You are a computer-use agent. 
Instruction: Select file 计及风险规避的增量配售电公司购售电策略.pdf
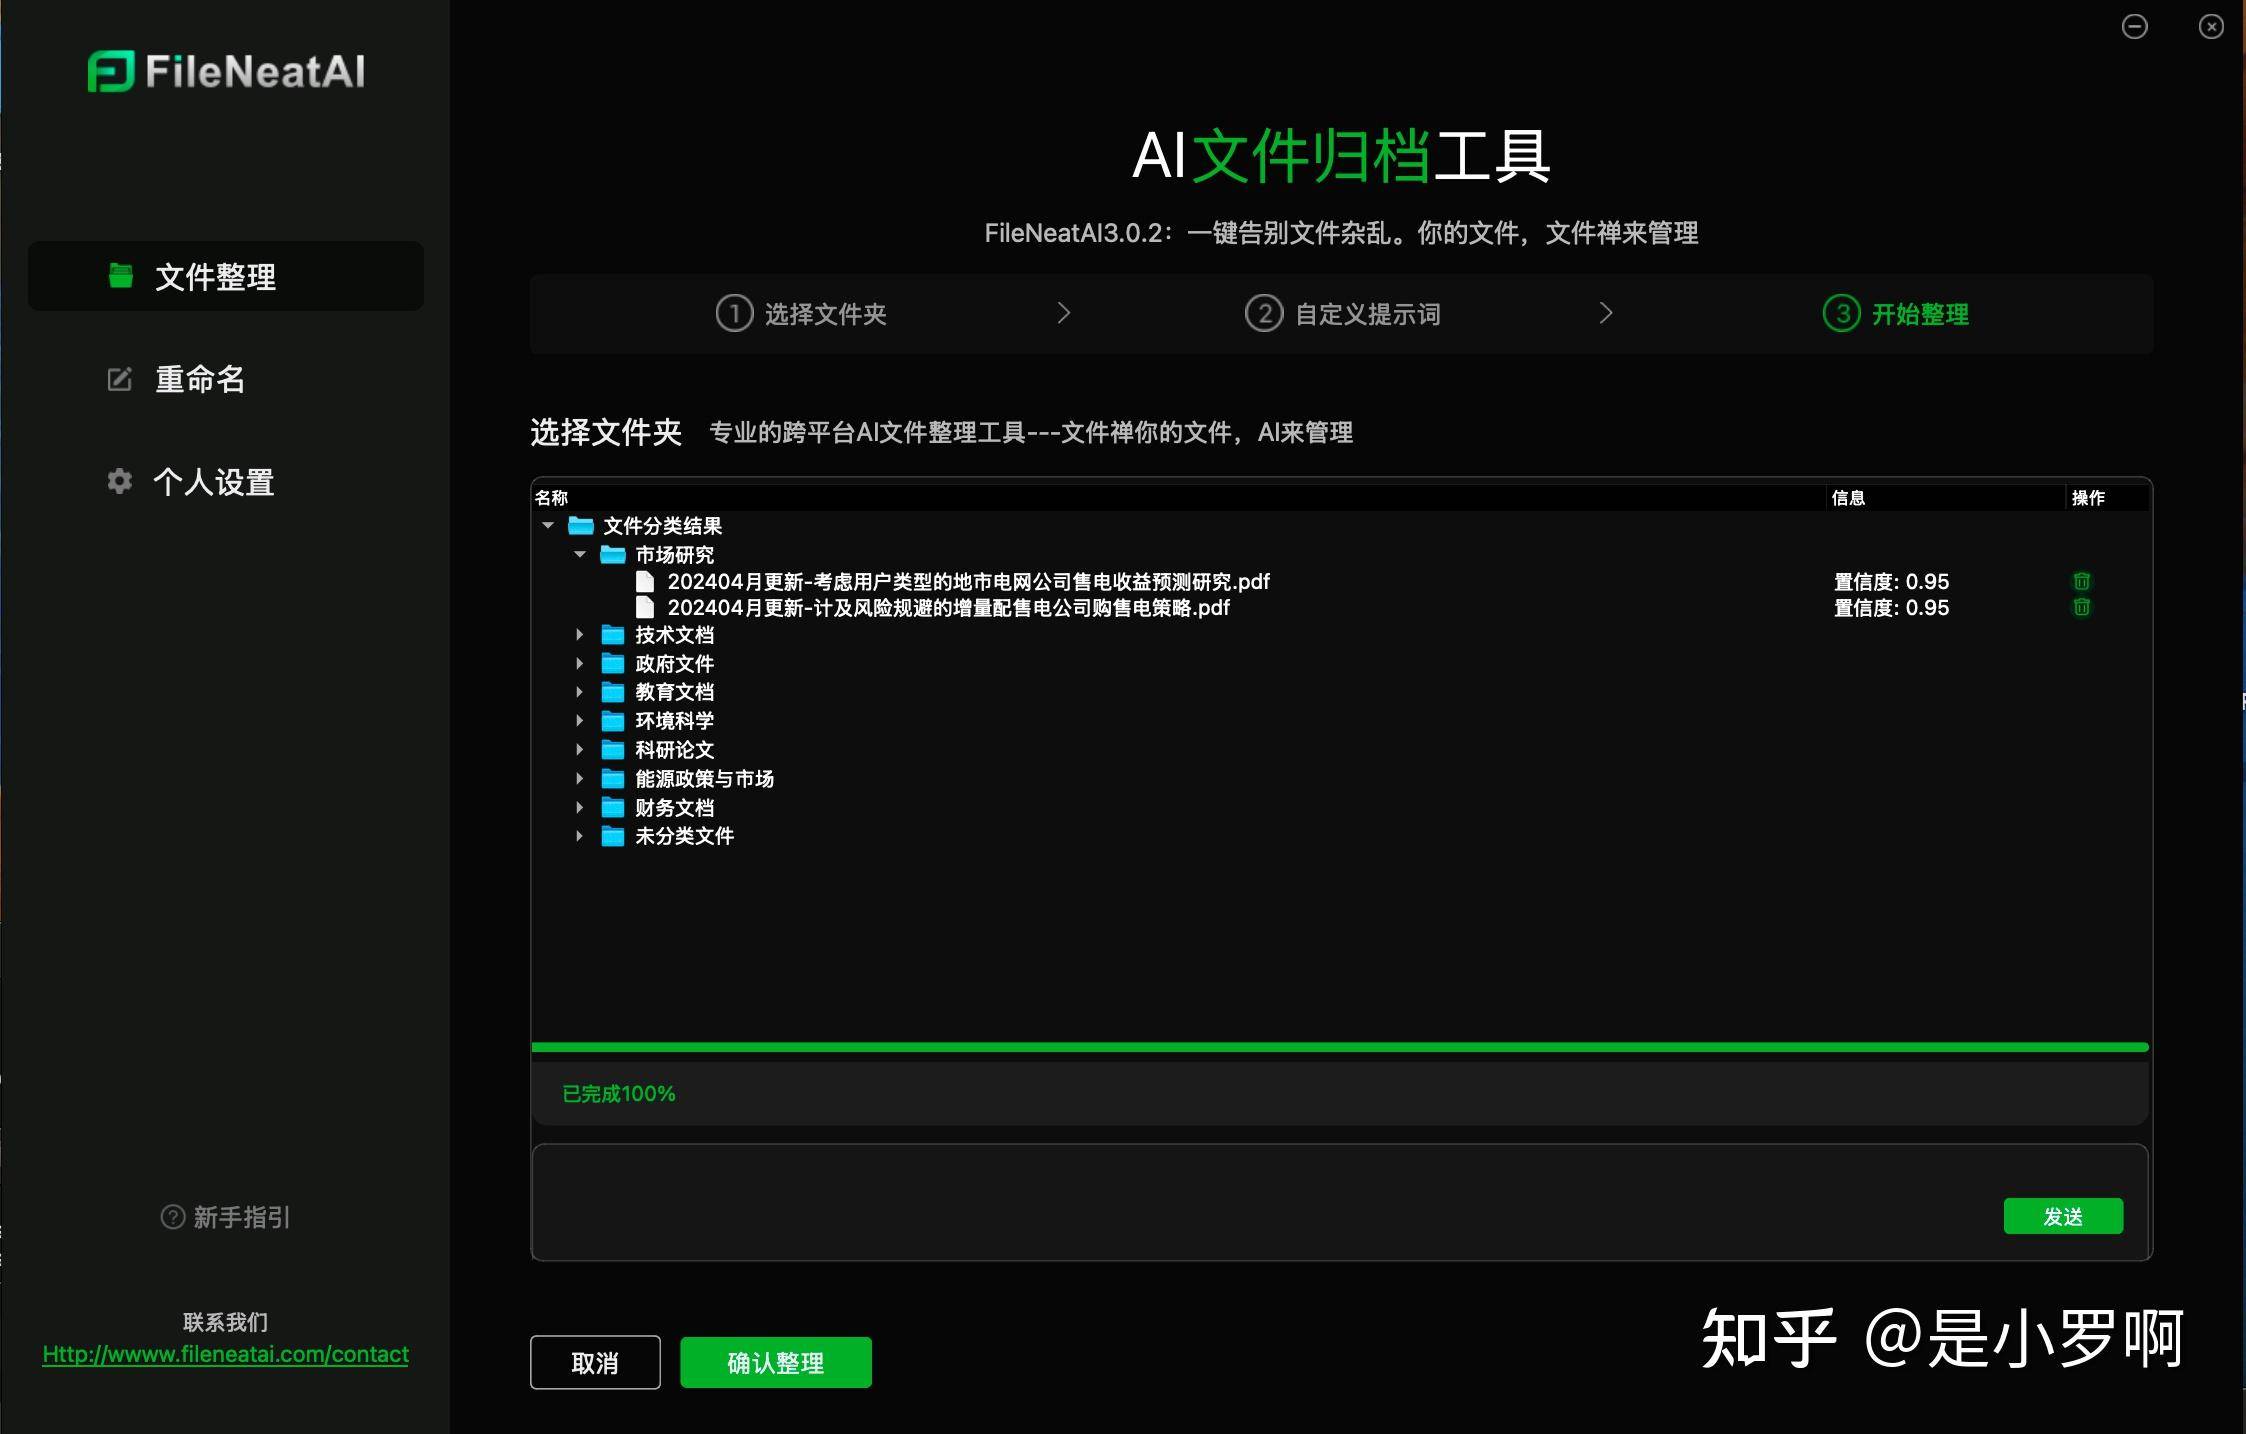(x=949, y=607)
